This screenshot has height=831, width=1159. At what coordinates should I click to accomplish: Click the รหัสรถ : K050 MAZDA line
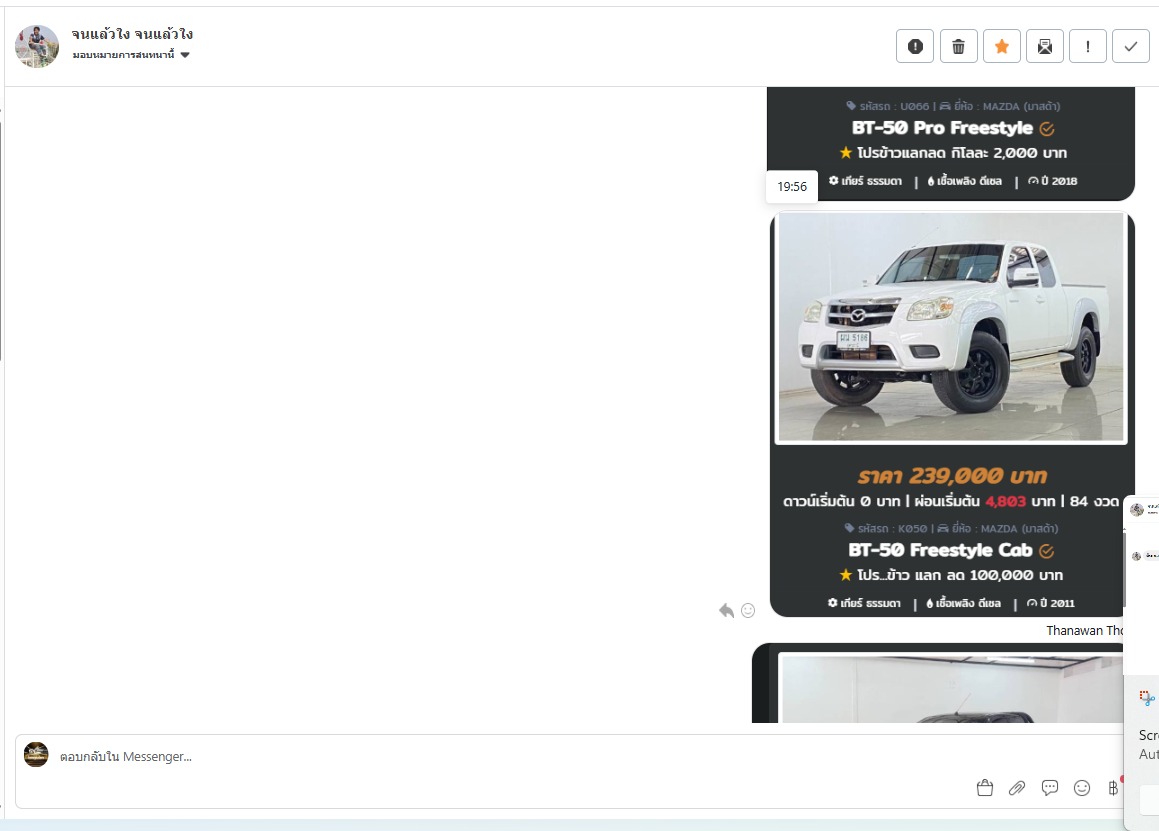951,529
